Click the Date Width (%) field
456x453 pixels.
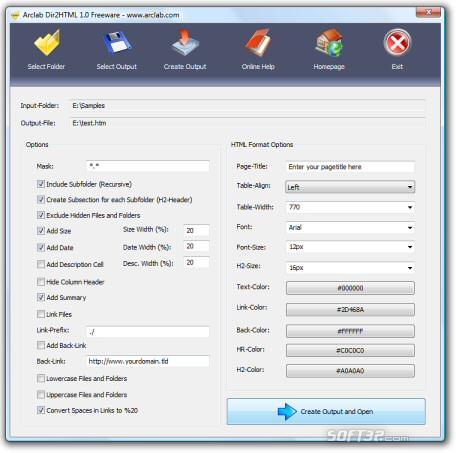196,246
